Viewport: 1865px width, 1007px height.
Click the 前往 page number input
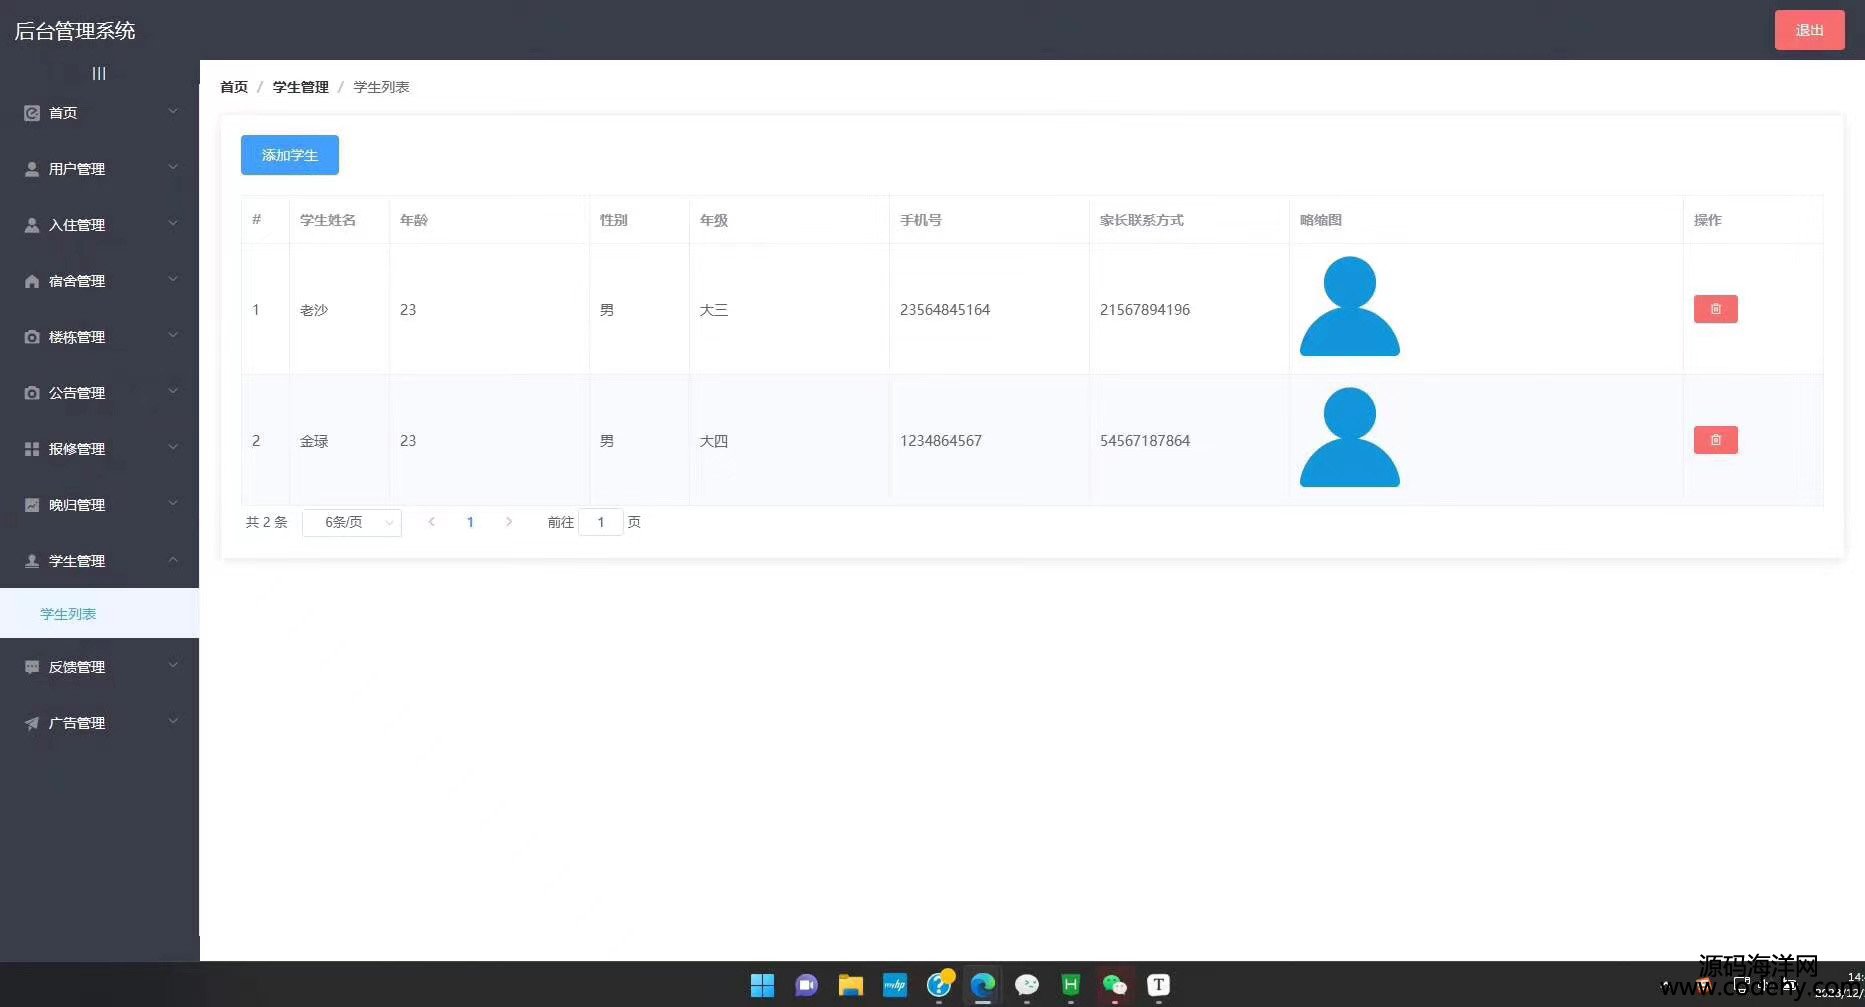pos(601,522)
